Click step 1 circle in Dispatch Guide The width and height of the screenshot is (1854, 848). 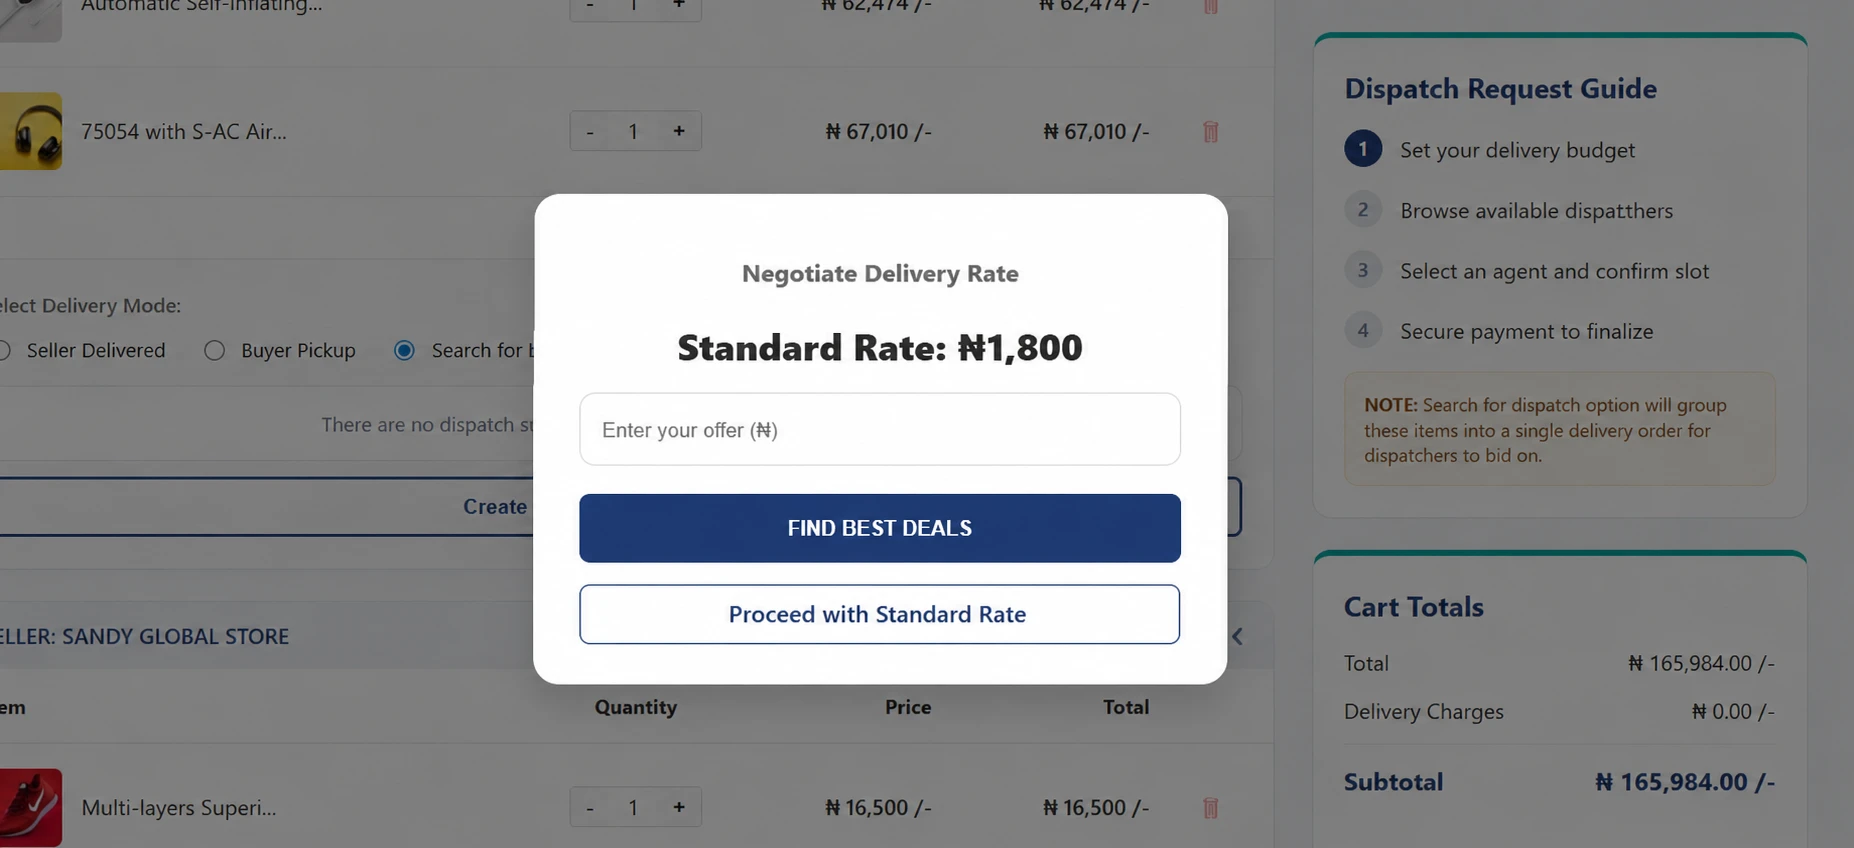[1362, 149]
